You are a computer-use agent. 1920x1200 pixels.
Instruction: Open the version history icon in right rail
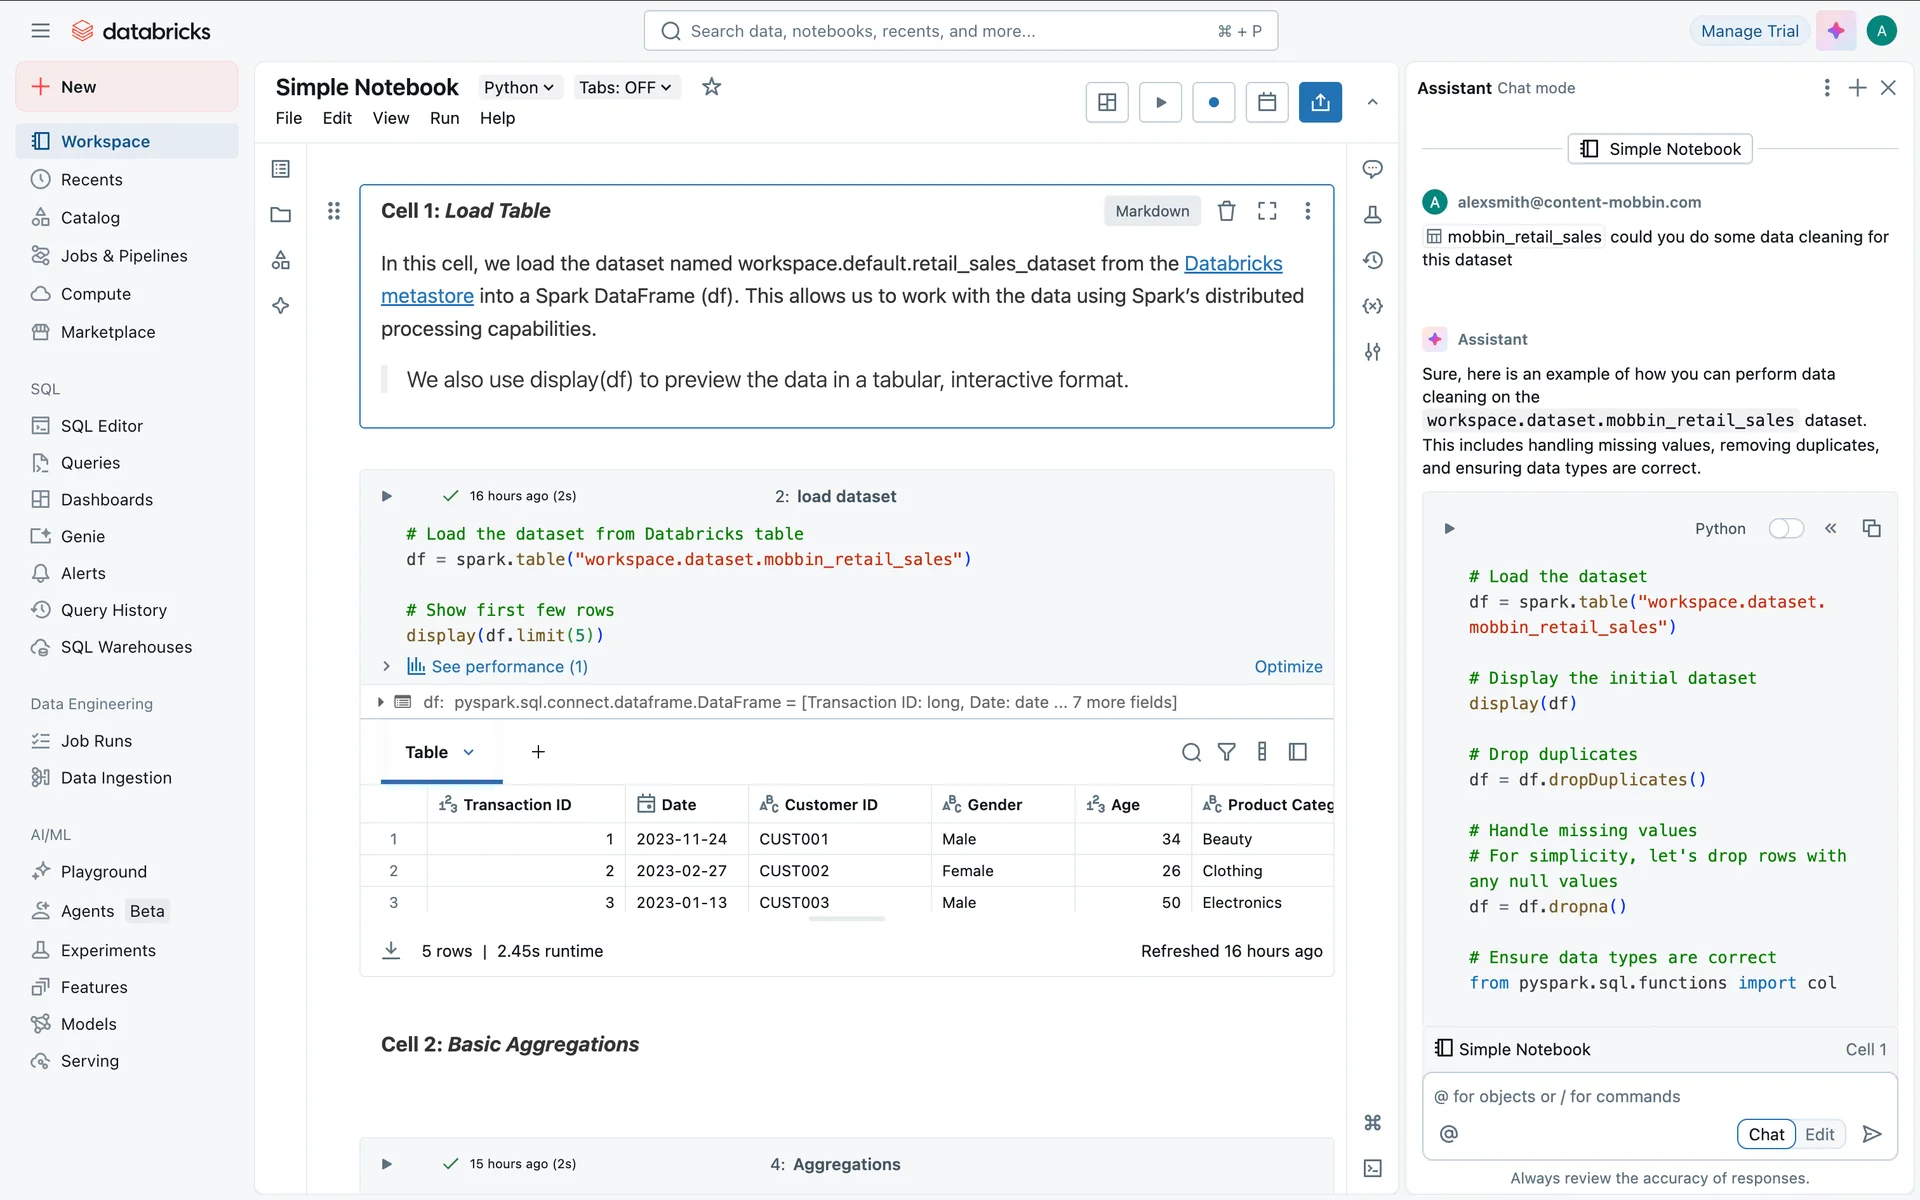[x=1372, y=260]
